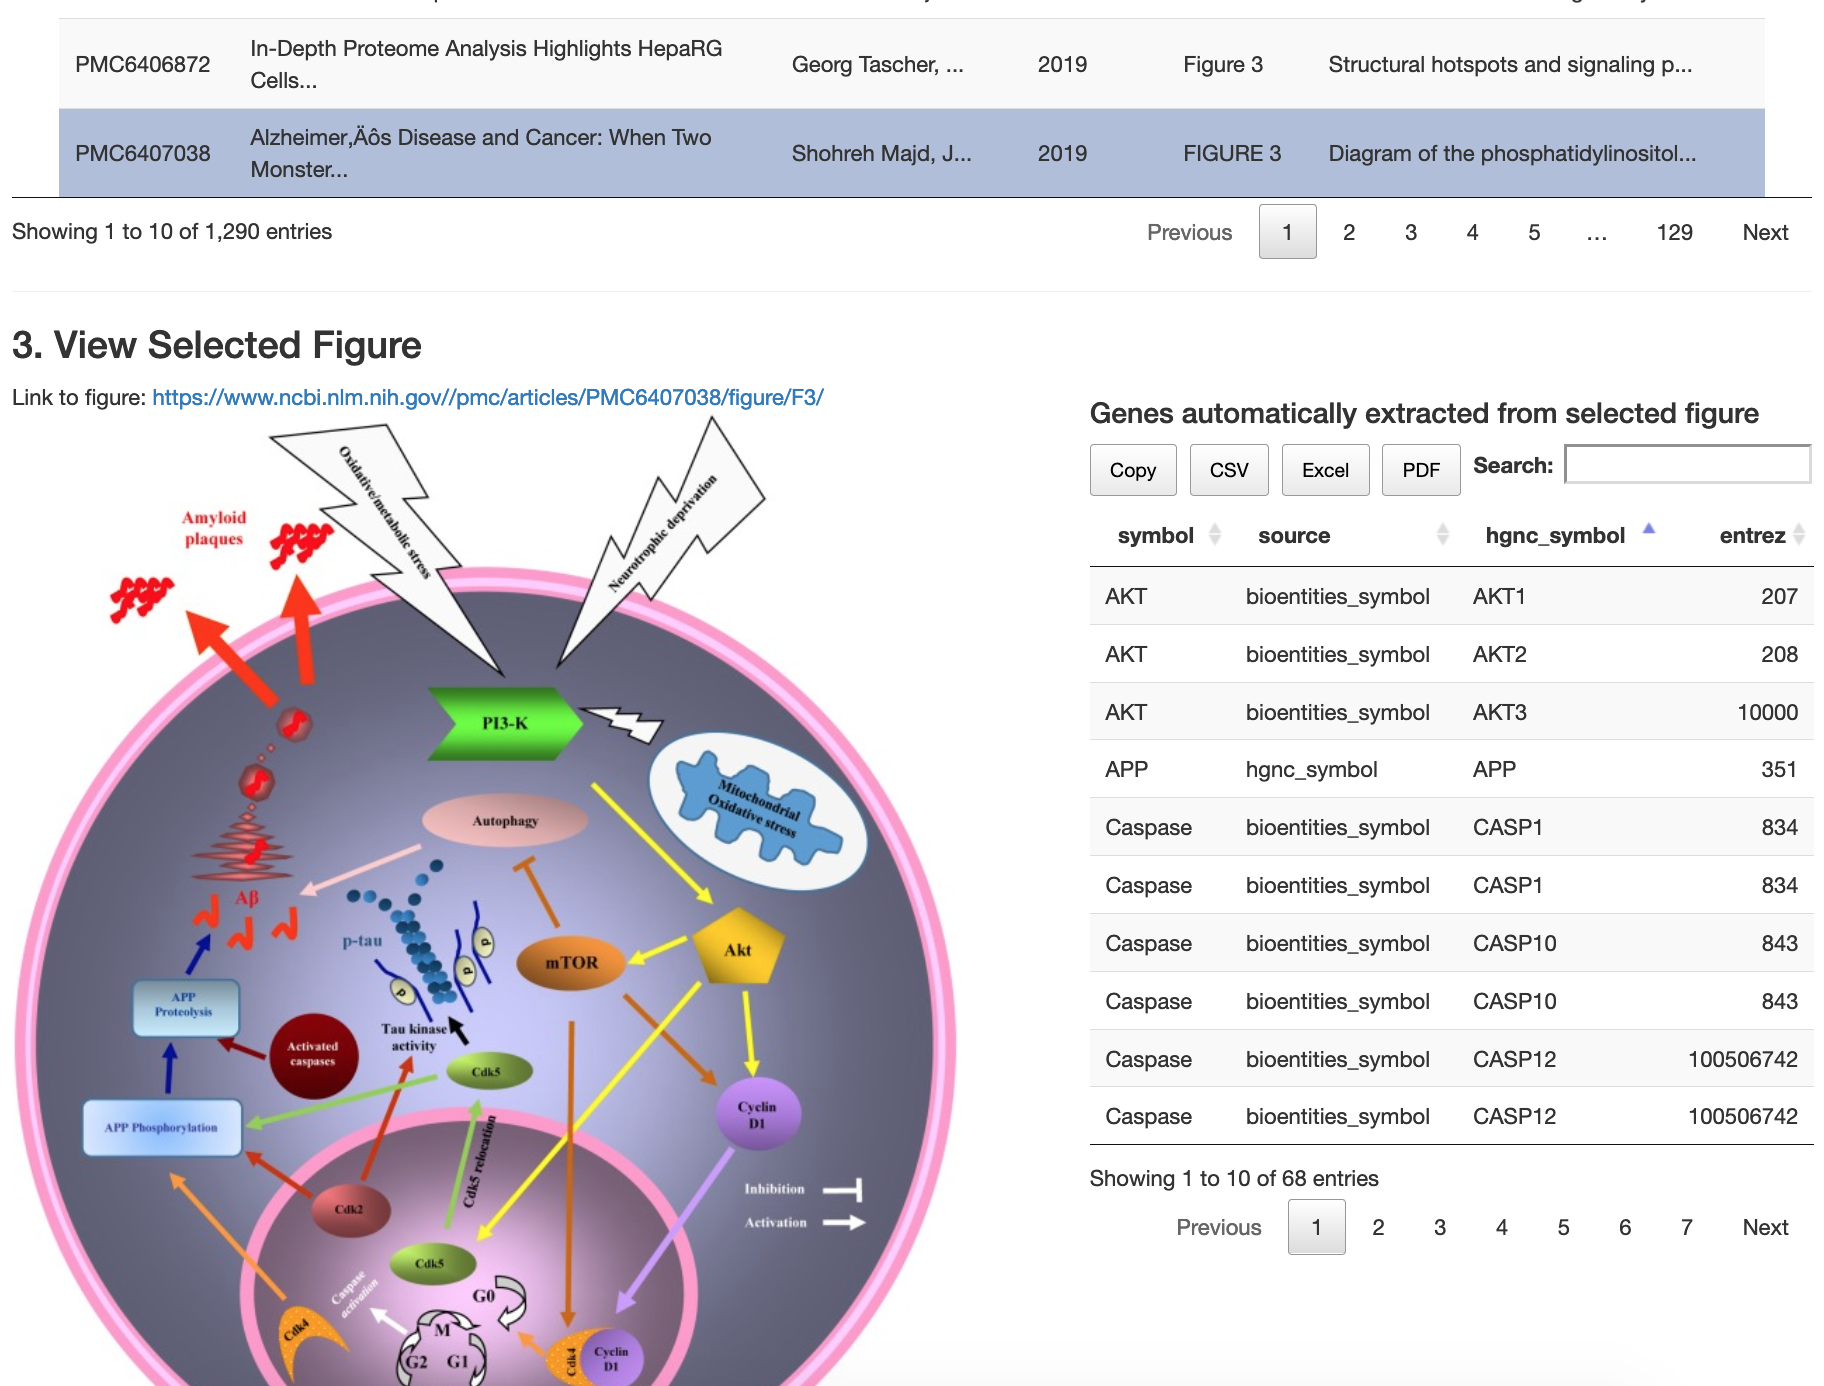Export gene table as CSV
The width and height of the screenshot is (1824, 1386).
pos(1228,470)
